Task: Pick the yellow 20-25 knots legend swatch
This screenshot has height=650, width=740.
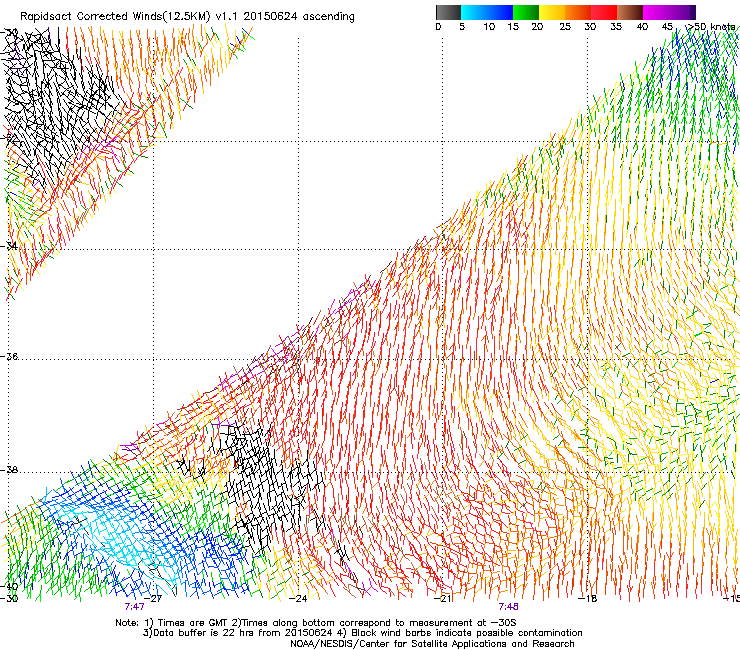Action: tap(552, 12)
